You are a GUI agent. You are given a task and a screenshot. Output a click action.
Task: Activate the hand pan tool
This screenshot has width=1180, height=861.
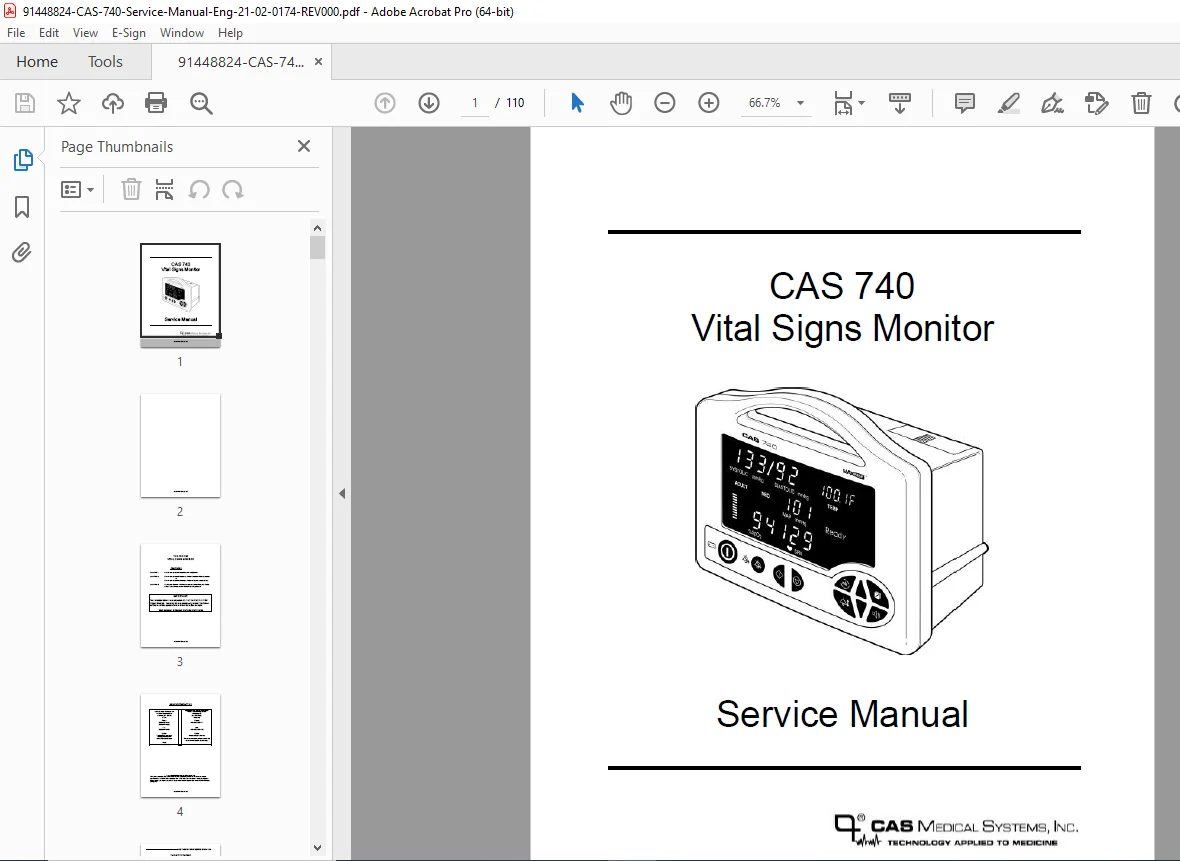(x=621, y=103)
